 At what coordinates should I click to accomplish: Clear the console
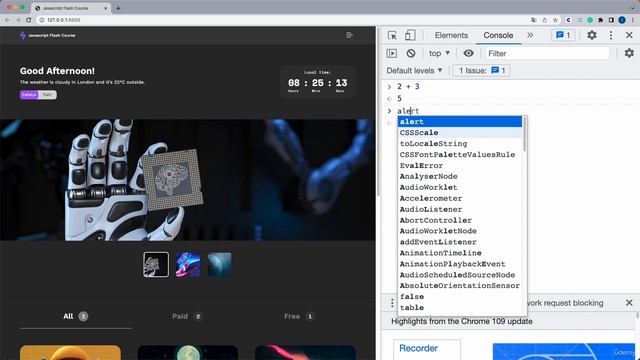(411, 53)
